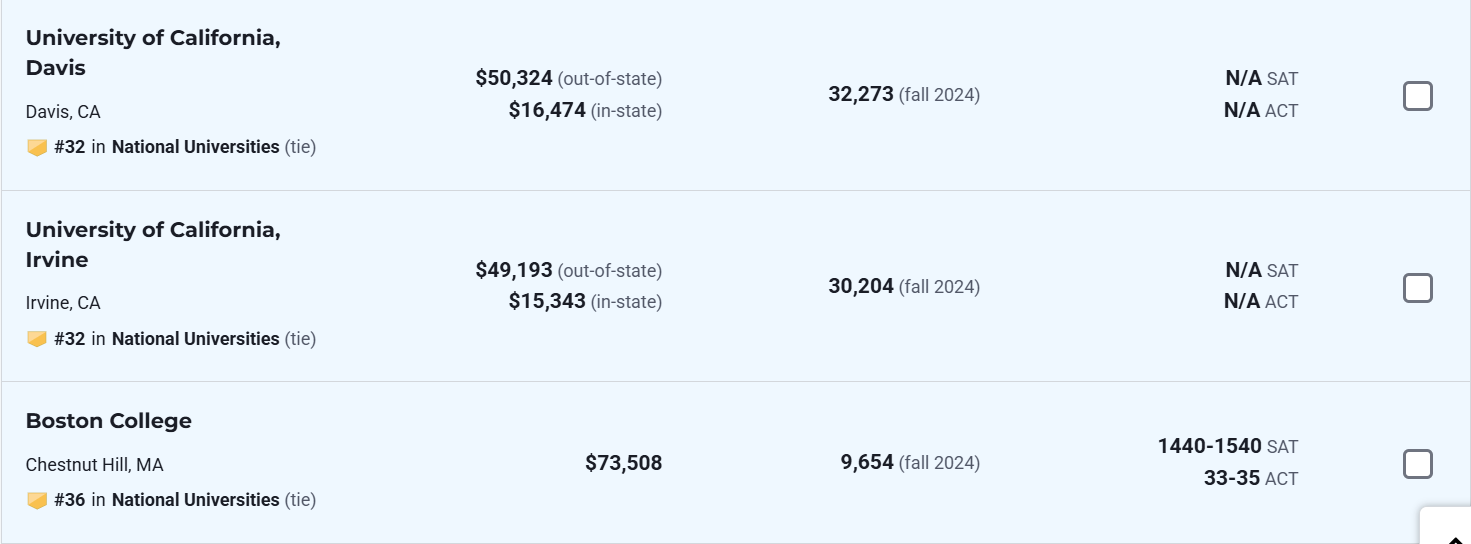The image size is (1471, 544).
Task: Click Boston College's 33-35 ACT range
Action: coord(1231,478)
